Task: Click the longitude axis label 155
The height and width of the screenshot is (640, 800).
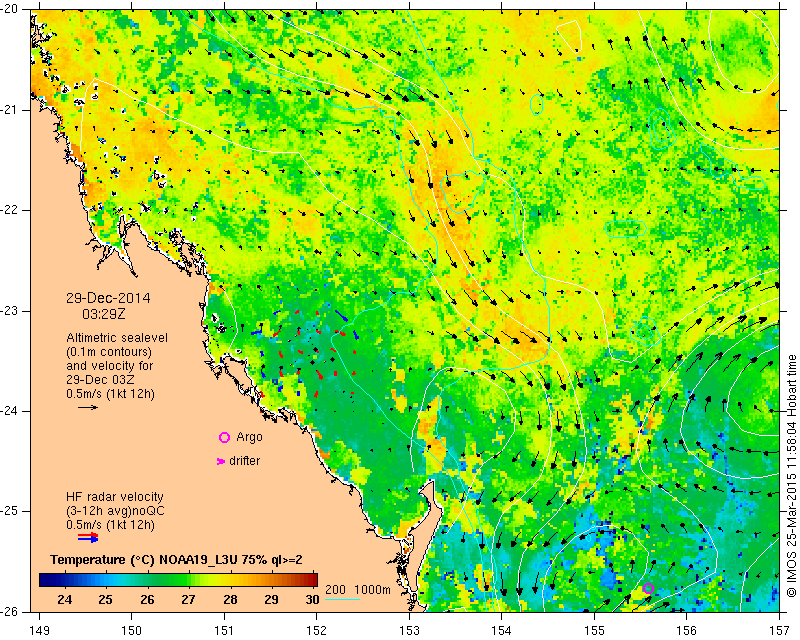Action: (x=594, y=631)
